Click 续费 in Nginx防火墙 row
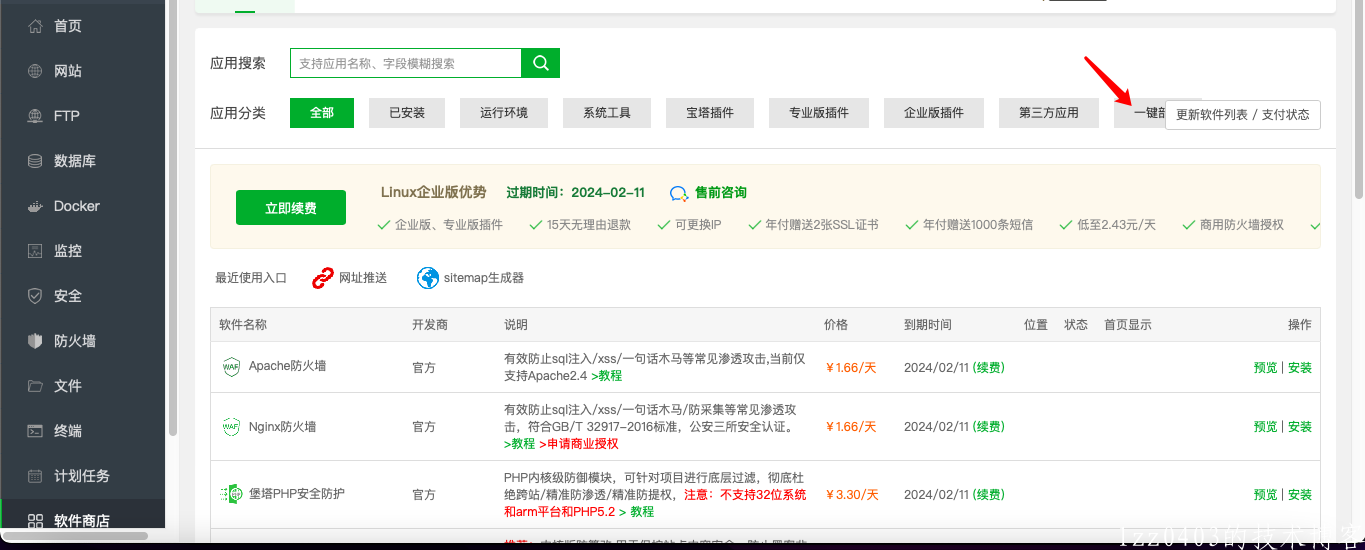The height and width of the screenshot is (550, 1365). 989,426
